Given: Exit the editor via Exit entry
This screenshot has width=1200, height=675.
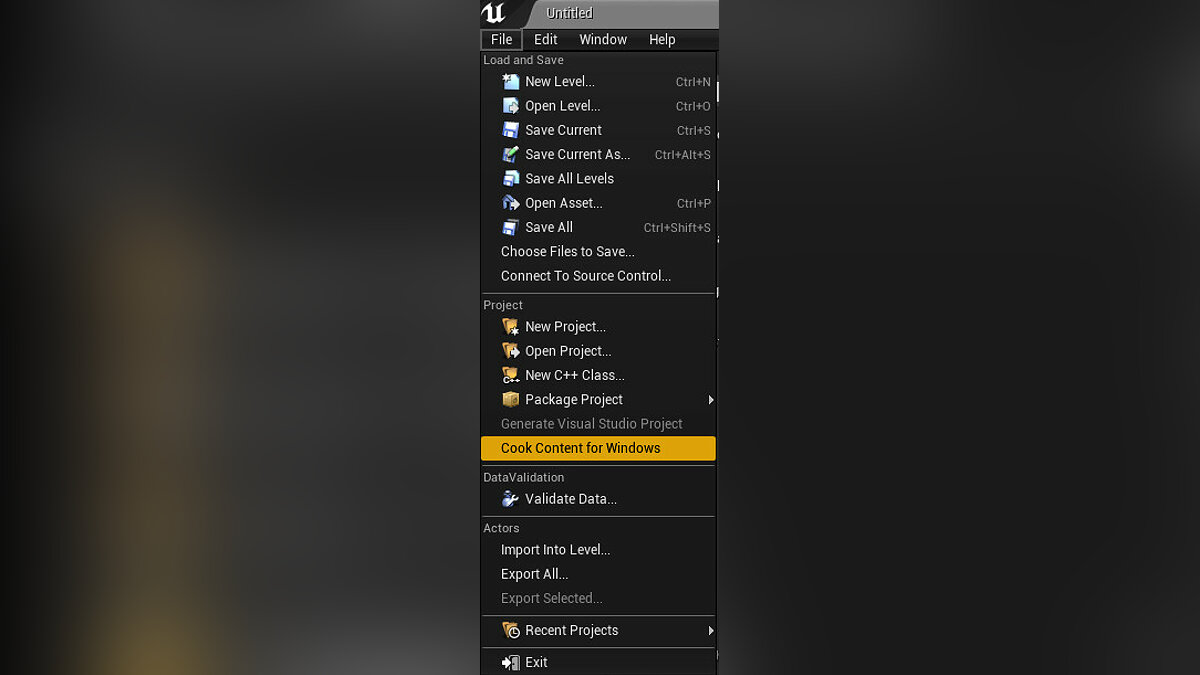Looking at the screenshot, I should tap(536, 662).
